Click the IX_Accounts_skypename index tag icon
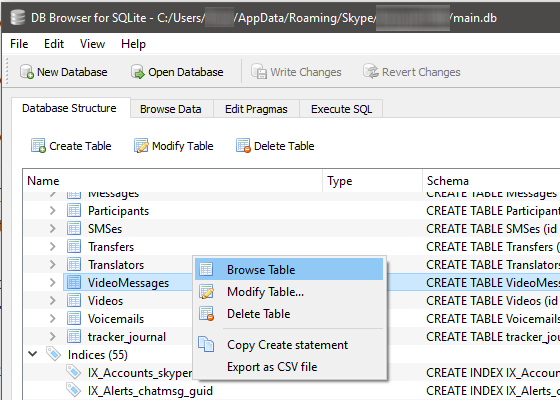 click(74, 372)
